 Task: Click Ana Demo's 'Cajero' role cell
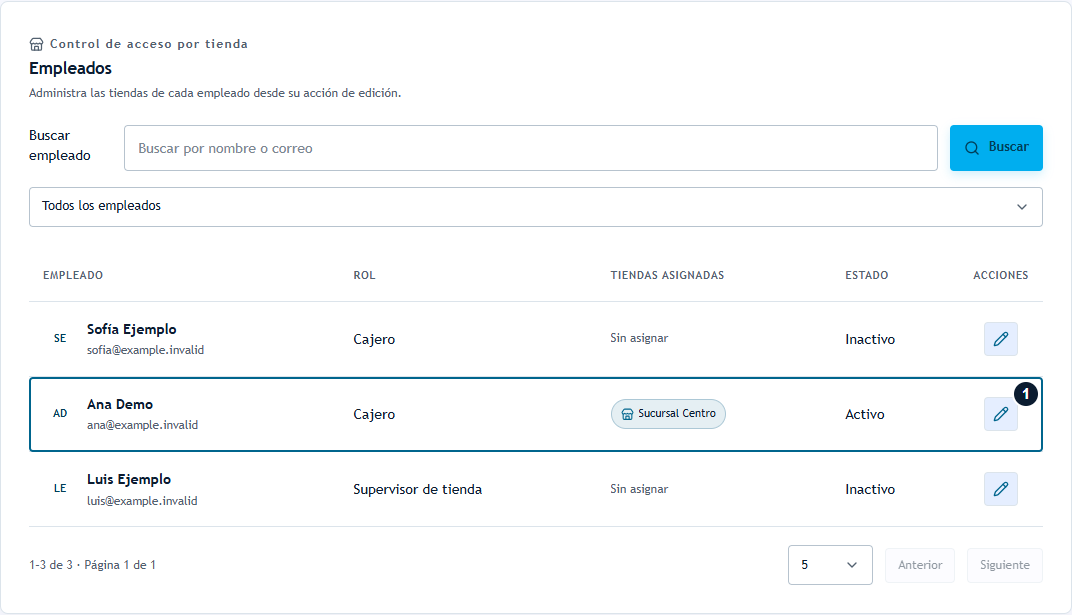374,415
